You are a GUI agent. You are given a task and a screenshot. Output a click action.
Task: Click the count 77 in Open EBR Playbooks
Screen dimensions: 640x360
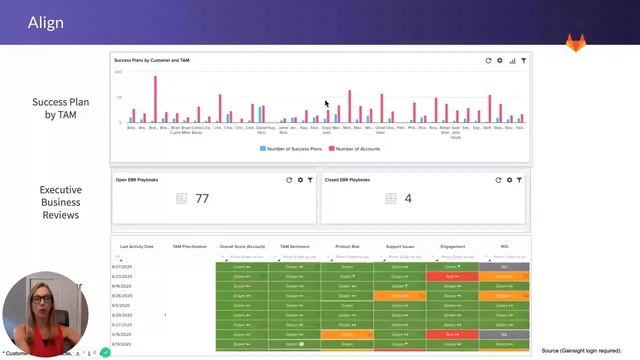point(202,199)
